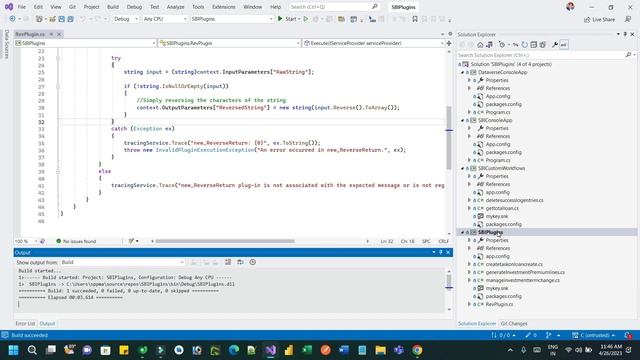Click No issues found health indicator

pyautogui.click(x=76, y=241)
